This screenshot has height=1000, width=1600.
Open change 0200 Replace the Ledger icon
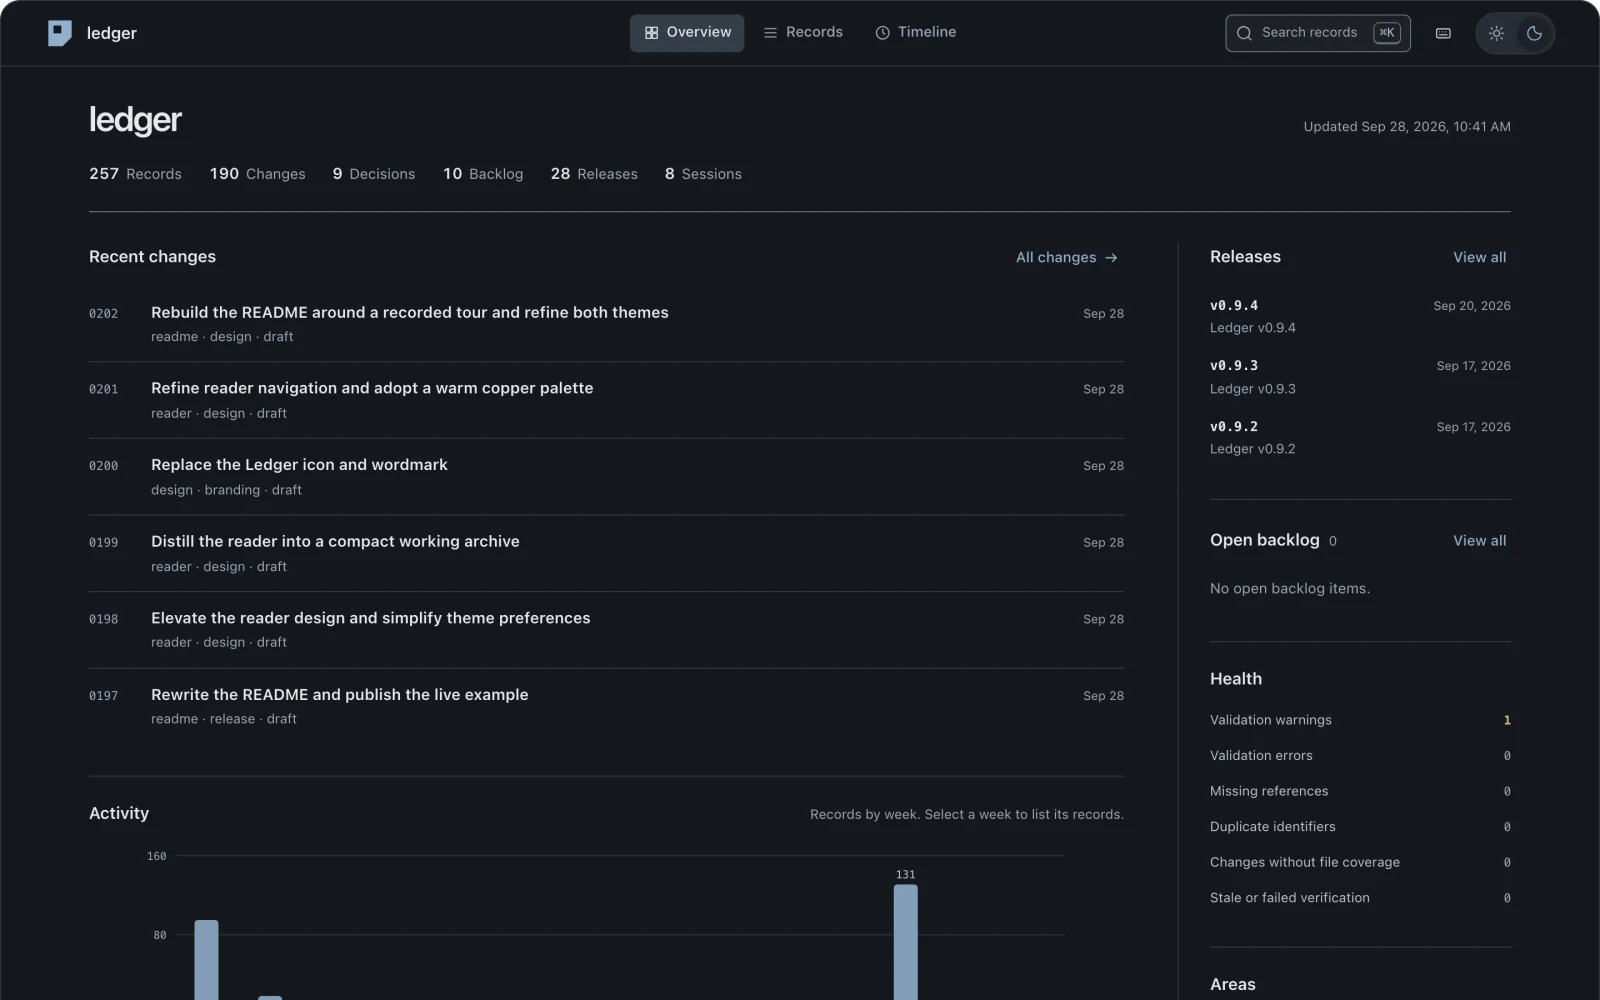(x=606, y=477)
